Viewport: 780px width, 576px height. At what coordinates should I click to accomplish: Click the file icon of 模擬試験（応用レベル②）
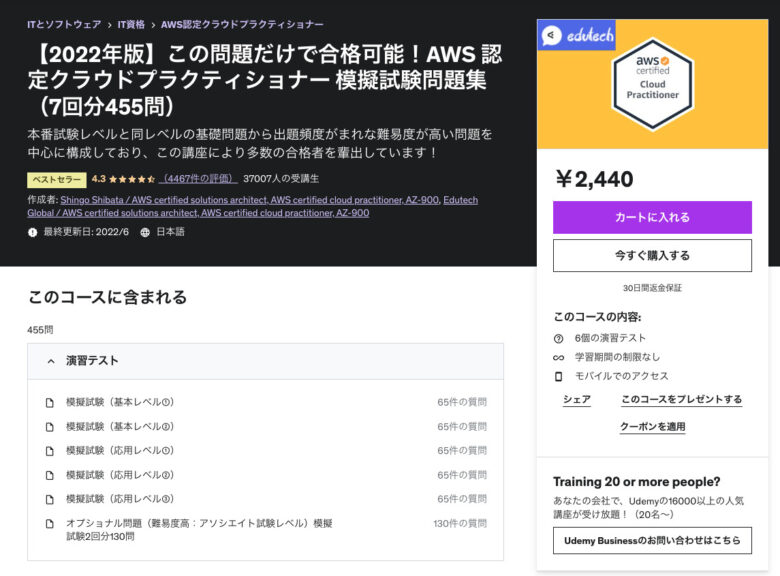tap(49, 475)
